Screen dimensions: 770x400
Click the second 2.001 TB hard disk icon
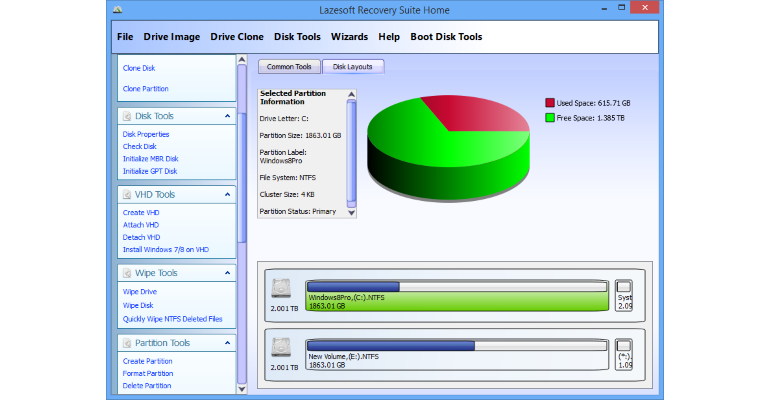click(x=281, y=347)
